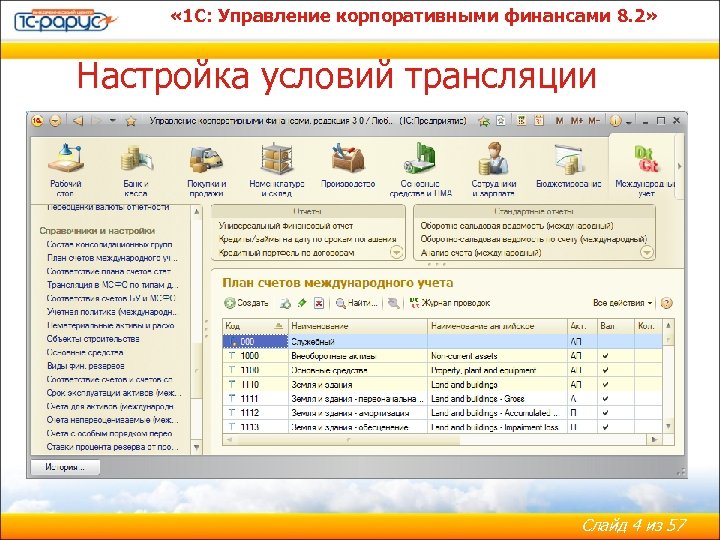Open Состав консолидационных групп link

[109, 245]
